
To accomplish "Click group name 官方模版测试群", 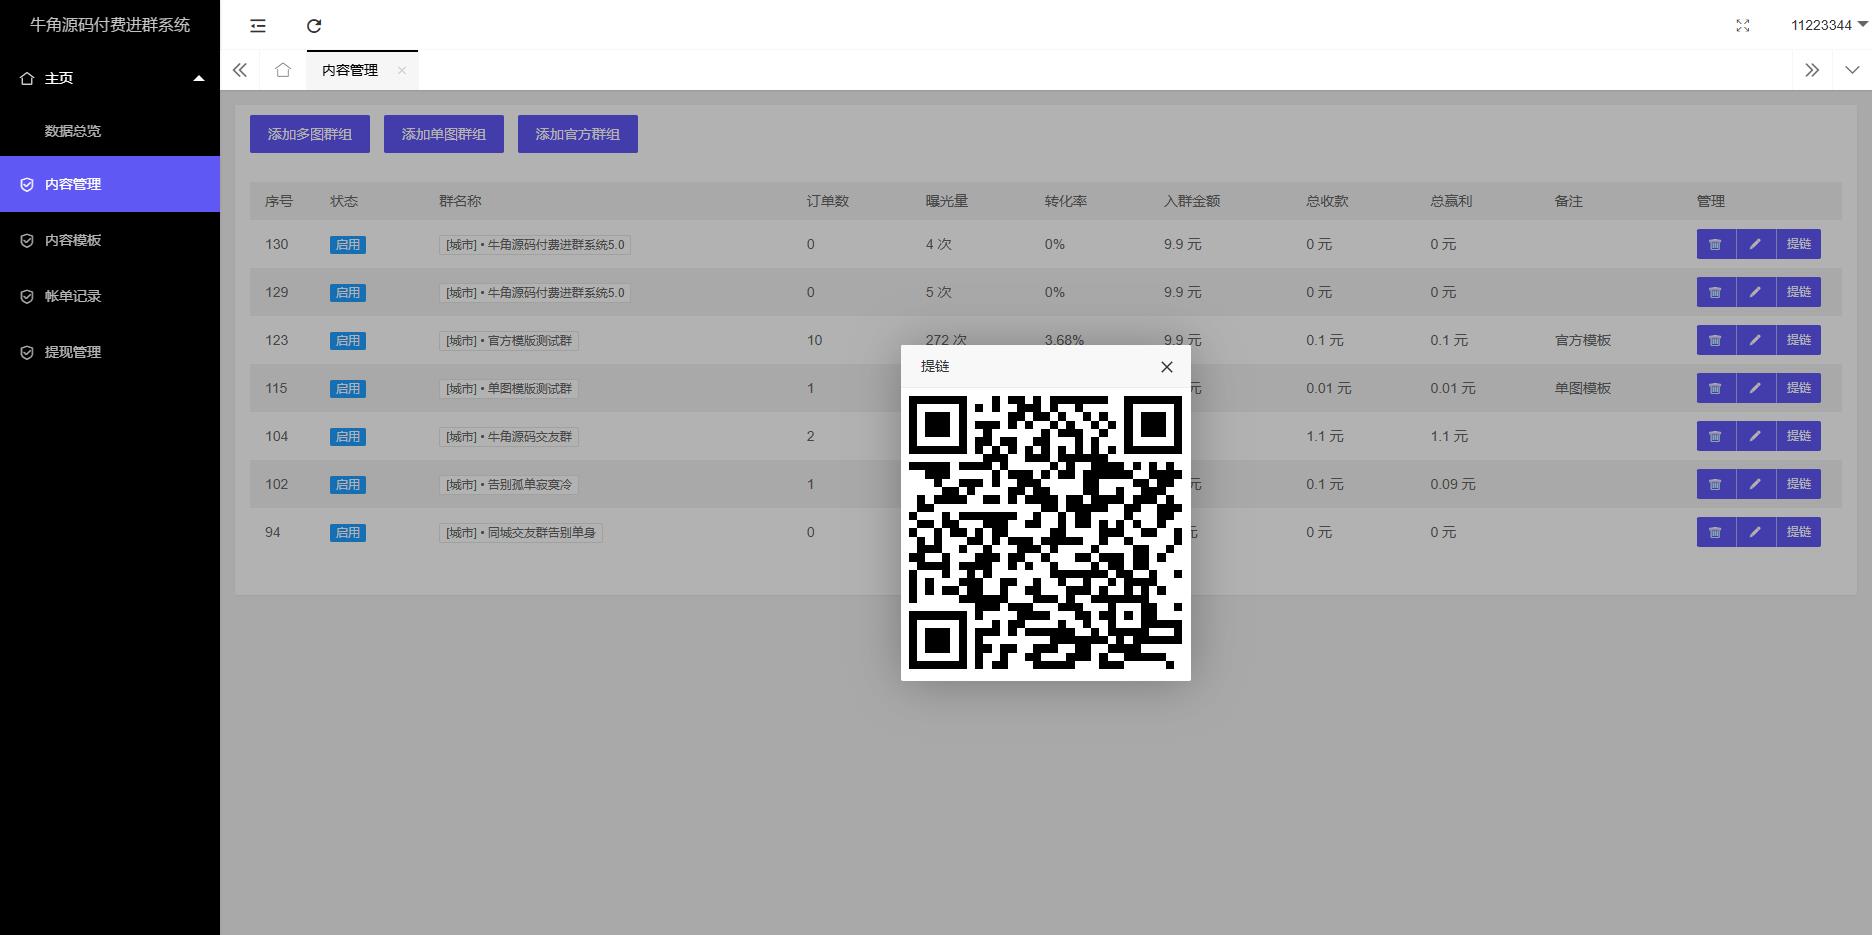I will (509, 341).
